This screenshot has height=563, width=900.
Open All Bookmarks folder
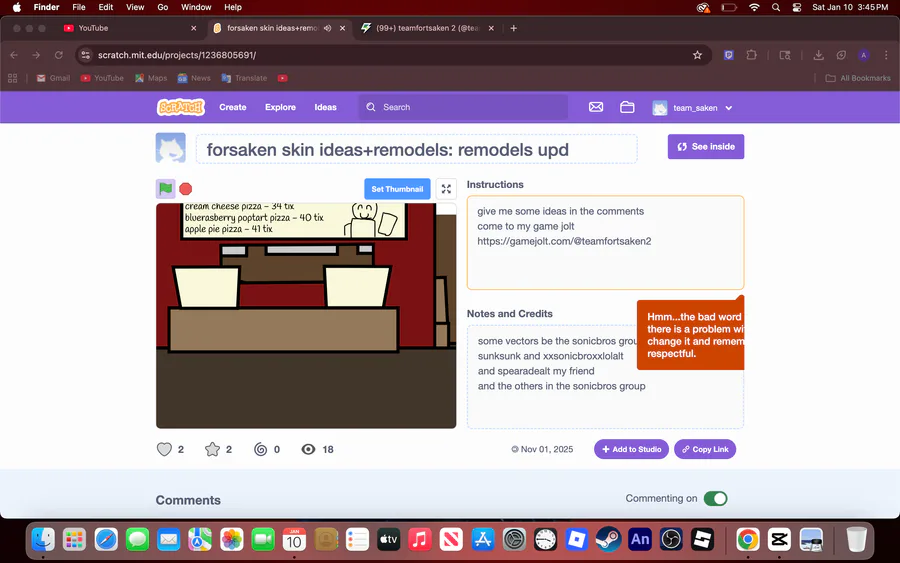[x=858, y=78]
